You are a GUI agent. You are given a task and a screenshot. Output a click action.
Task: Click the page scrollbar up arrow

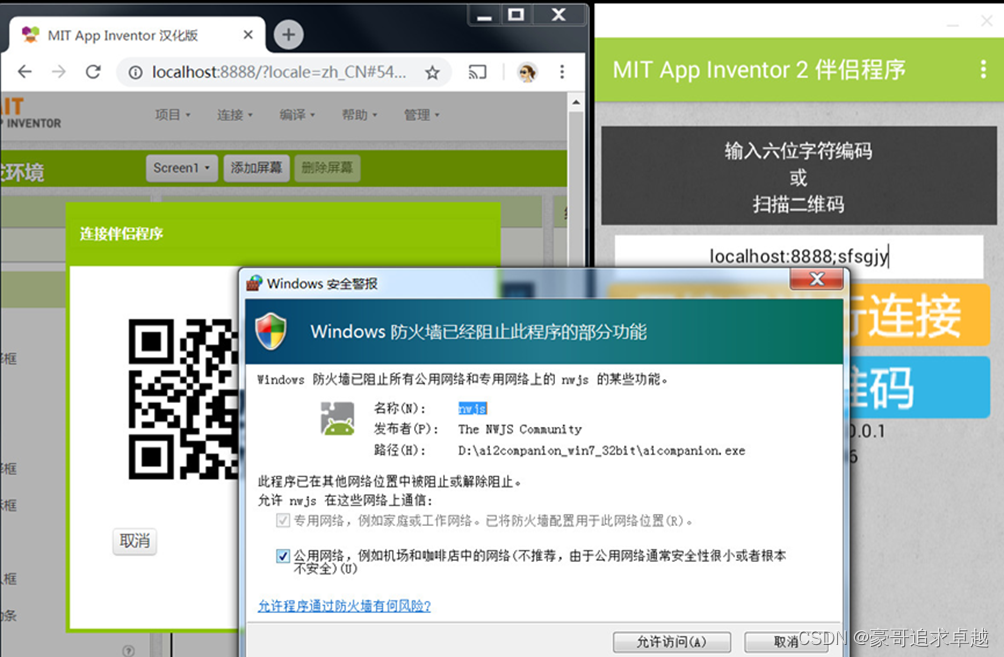[576, 102]
